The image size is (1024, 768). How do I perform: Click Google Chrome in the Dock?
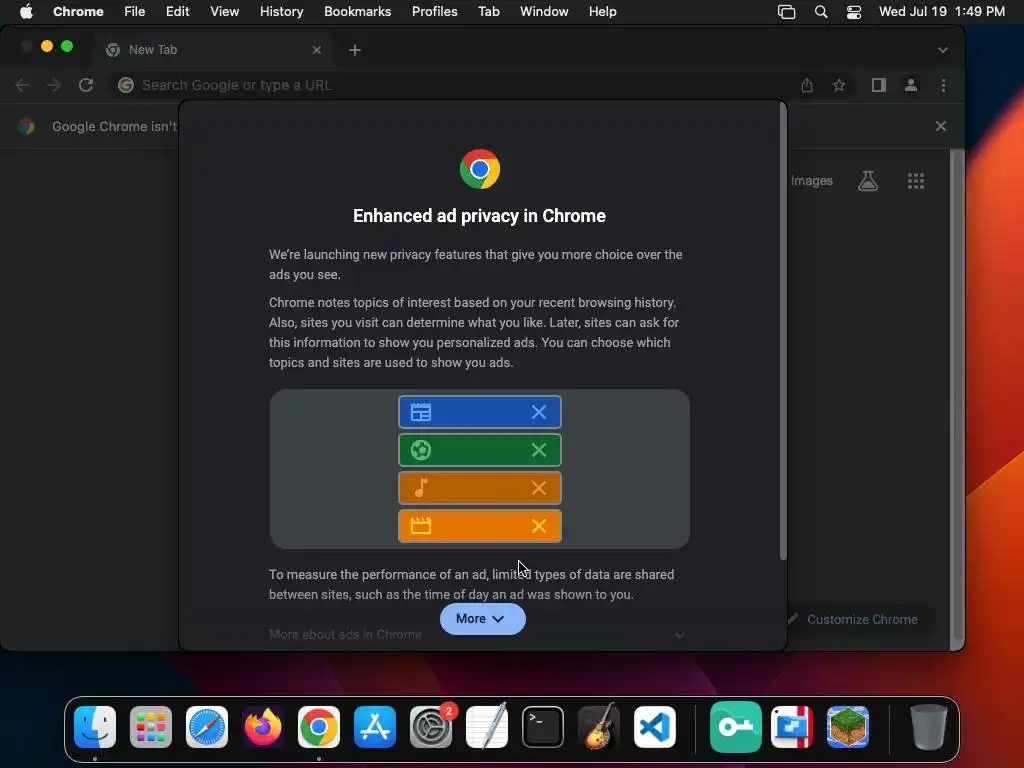click(x=319, y=727)
